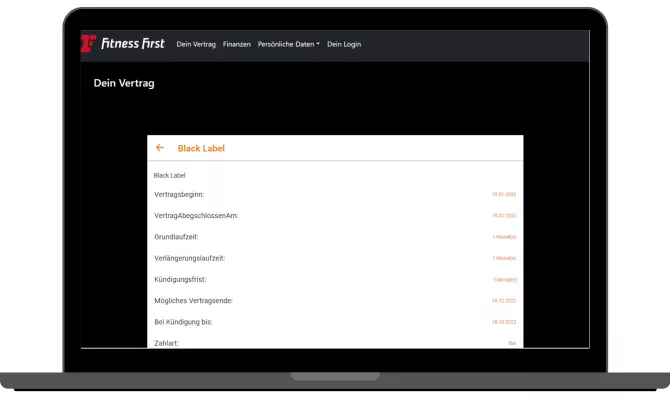This screenshot has height=400, width=670.
Task: Click the Zahlart payment method value
Action: click(511, 343)
